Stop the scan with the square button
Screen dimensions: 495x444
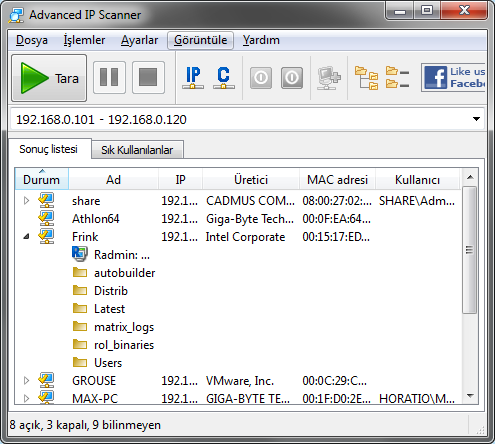tap(148, 77)
